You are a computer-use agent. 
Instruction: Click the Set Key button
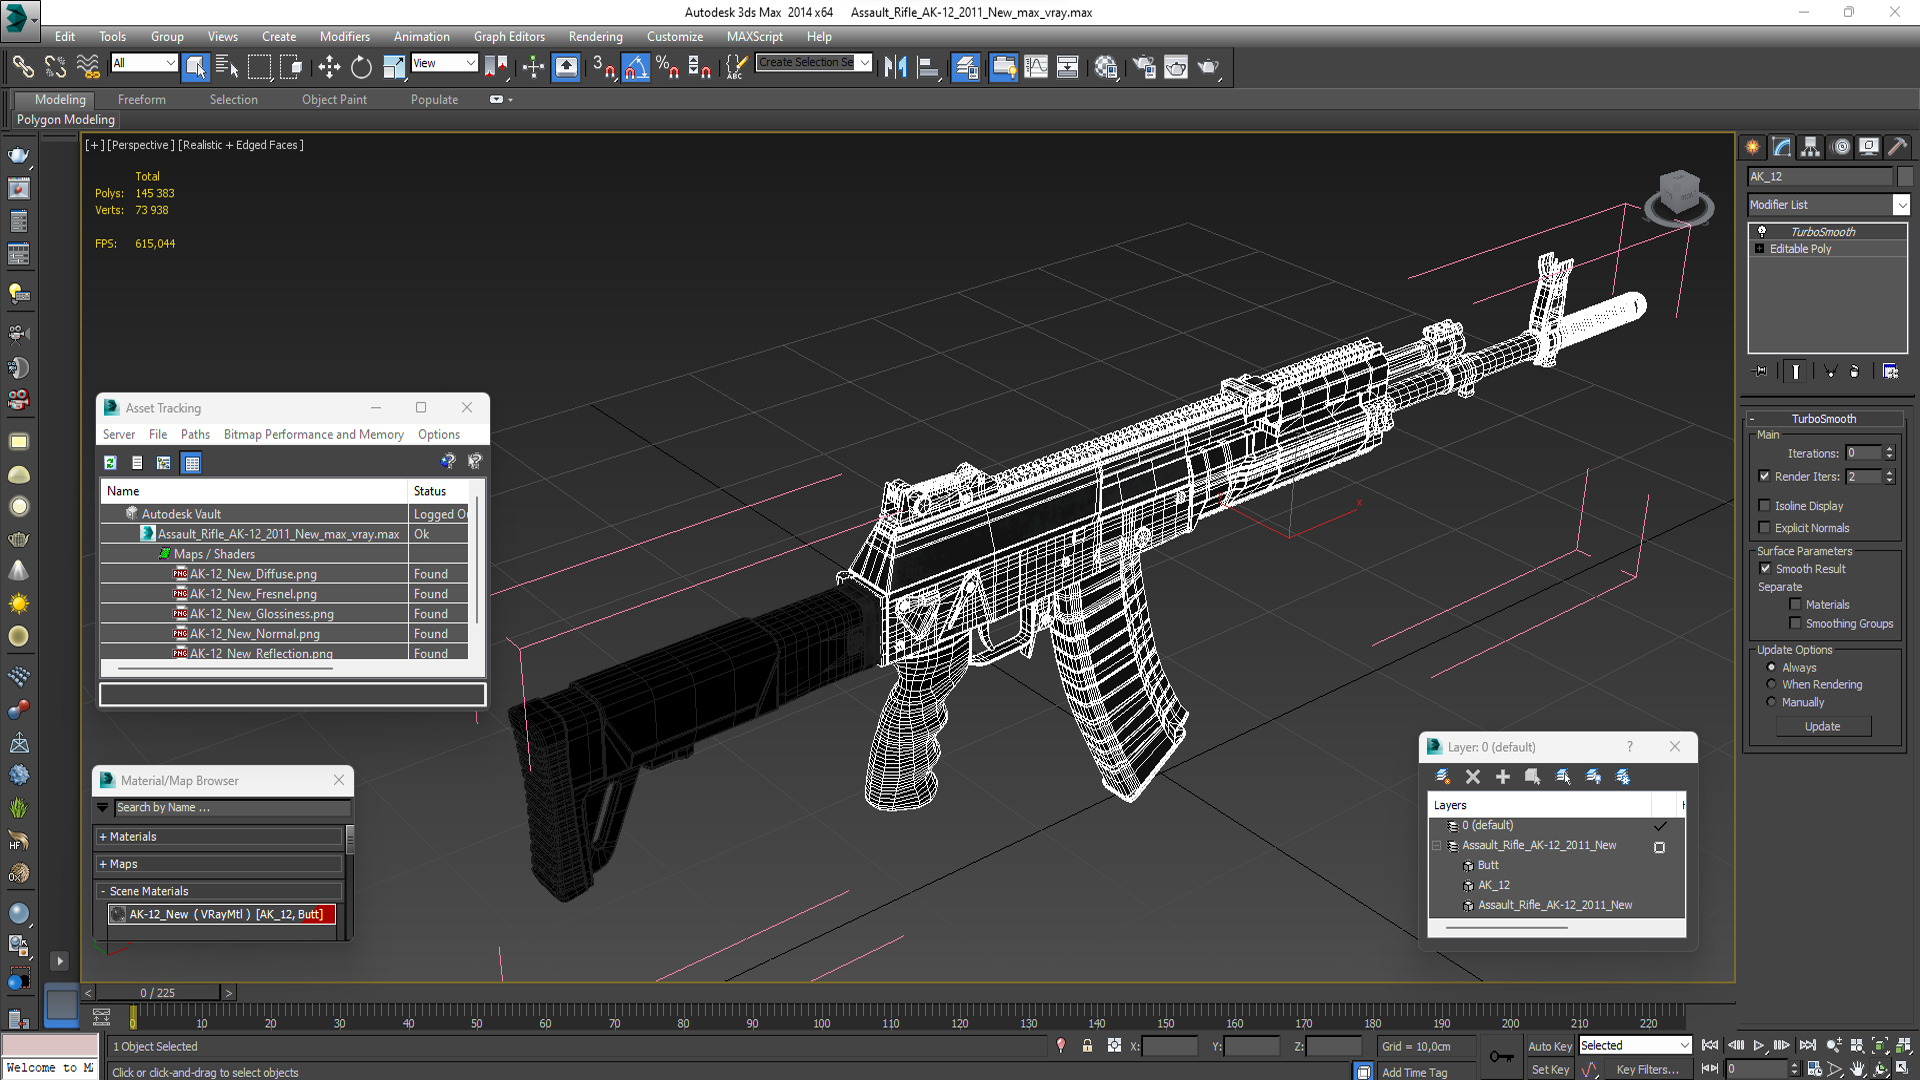tap(1549, 1069)
